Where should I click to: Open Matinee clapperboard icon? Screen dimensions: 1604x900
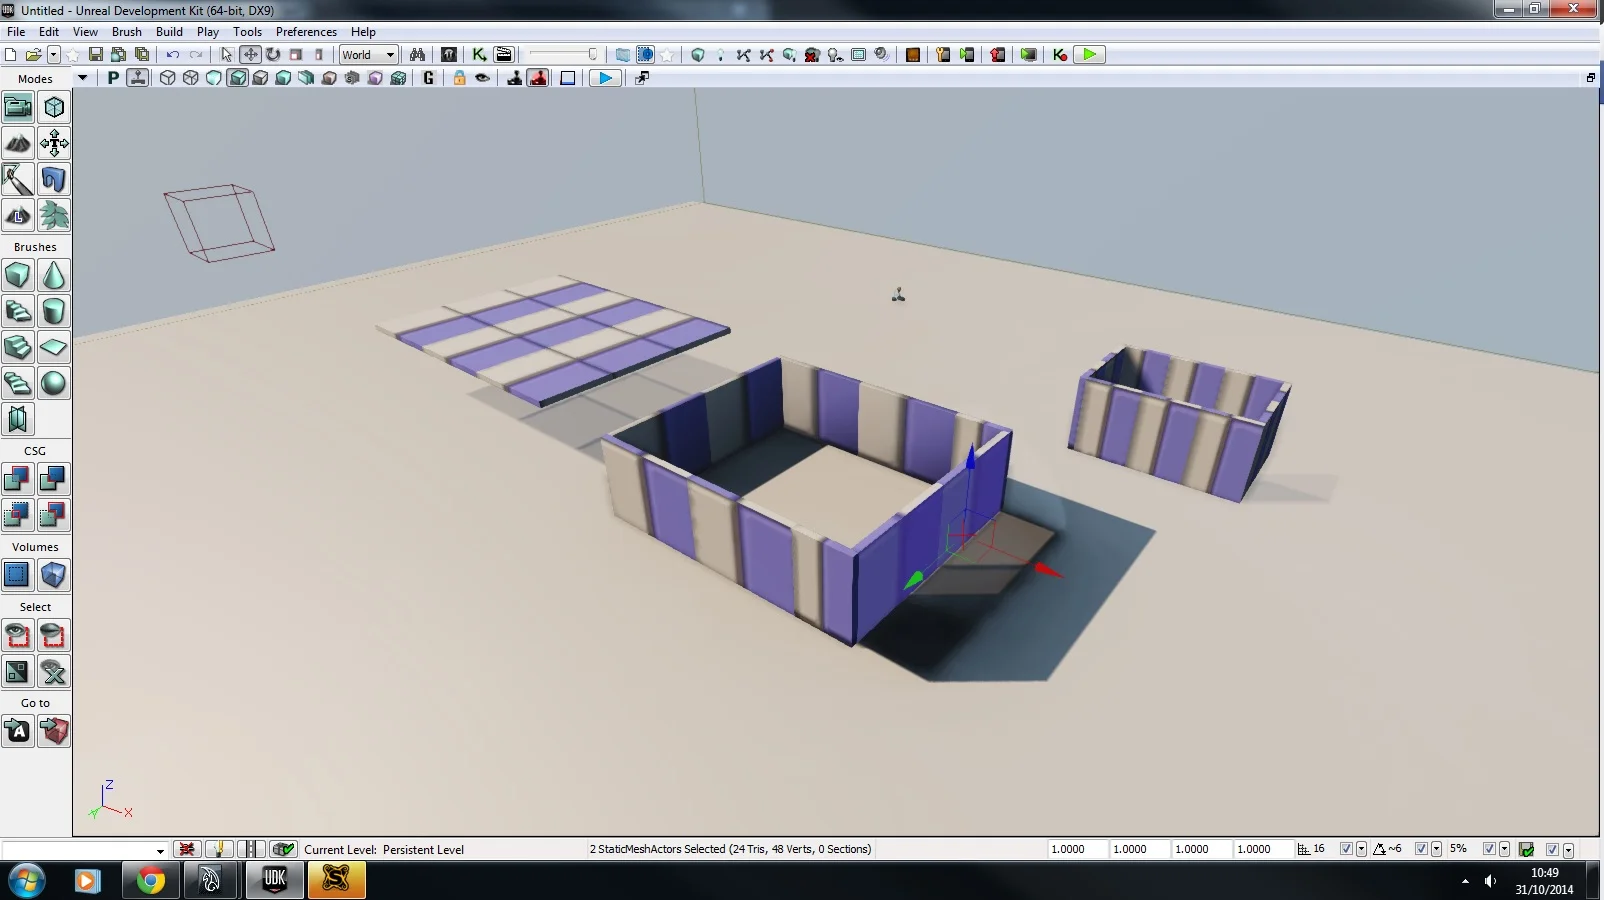tap(503, 55)
